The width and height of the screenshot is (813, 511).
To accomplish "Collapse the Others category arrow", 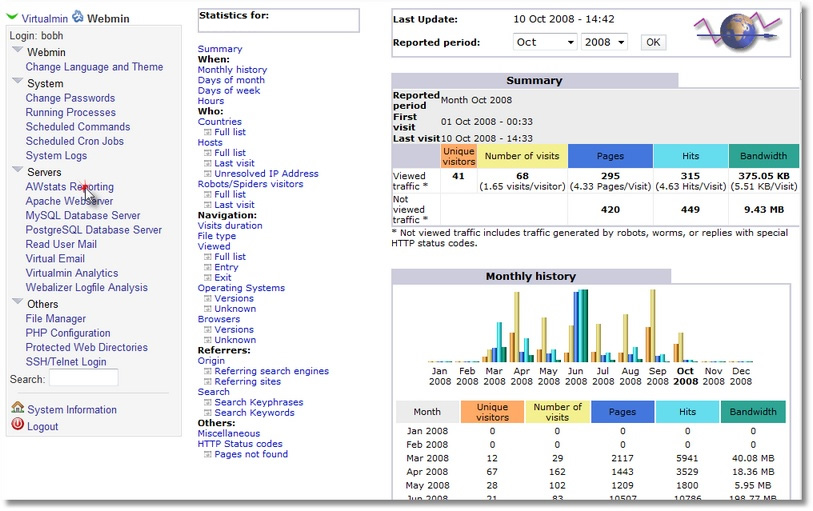I will pos(18,302).
